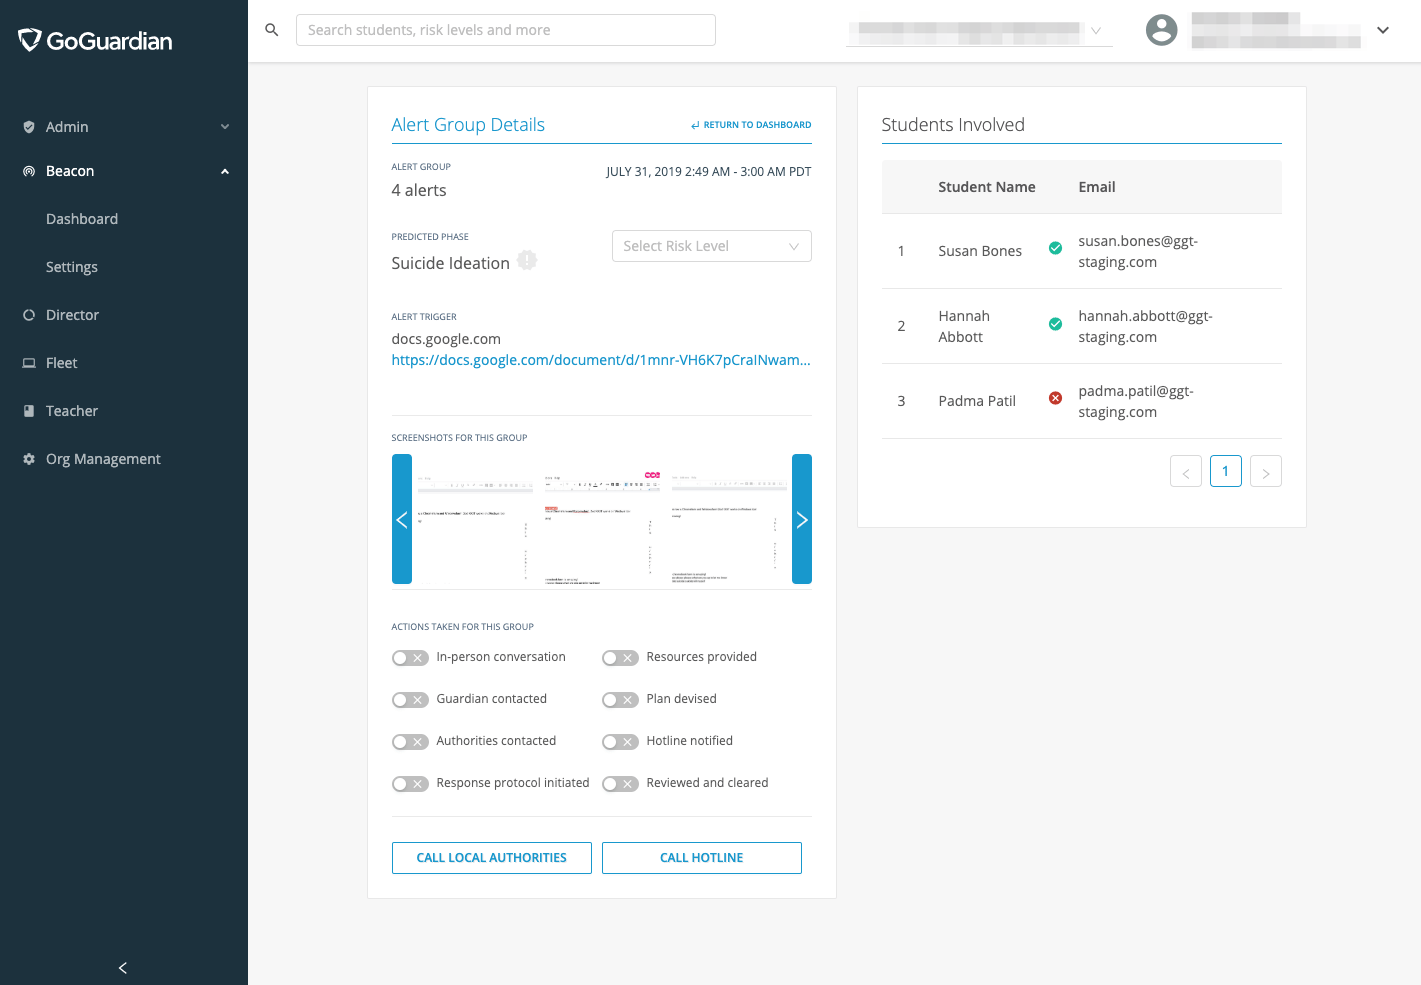
Task: Click the GoGuardian logo
Action: click(x=95, y=41)
